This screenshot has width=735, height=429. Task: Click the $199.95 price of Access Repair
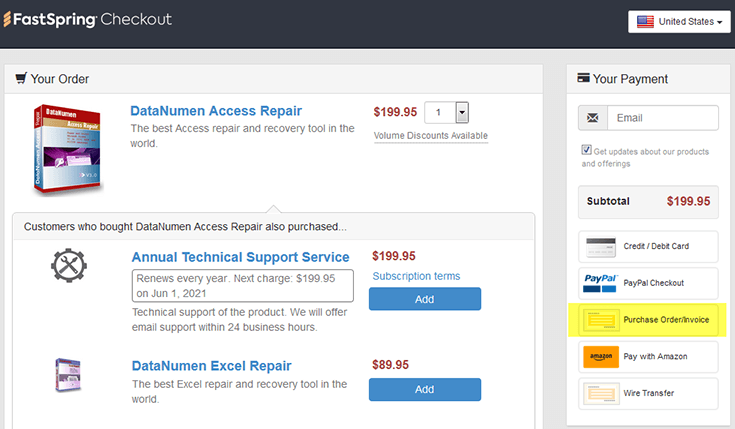pyautogui.click(x=395, y=112)
